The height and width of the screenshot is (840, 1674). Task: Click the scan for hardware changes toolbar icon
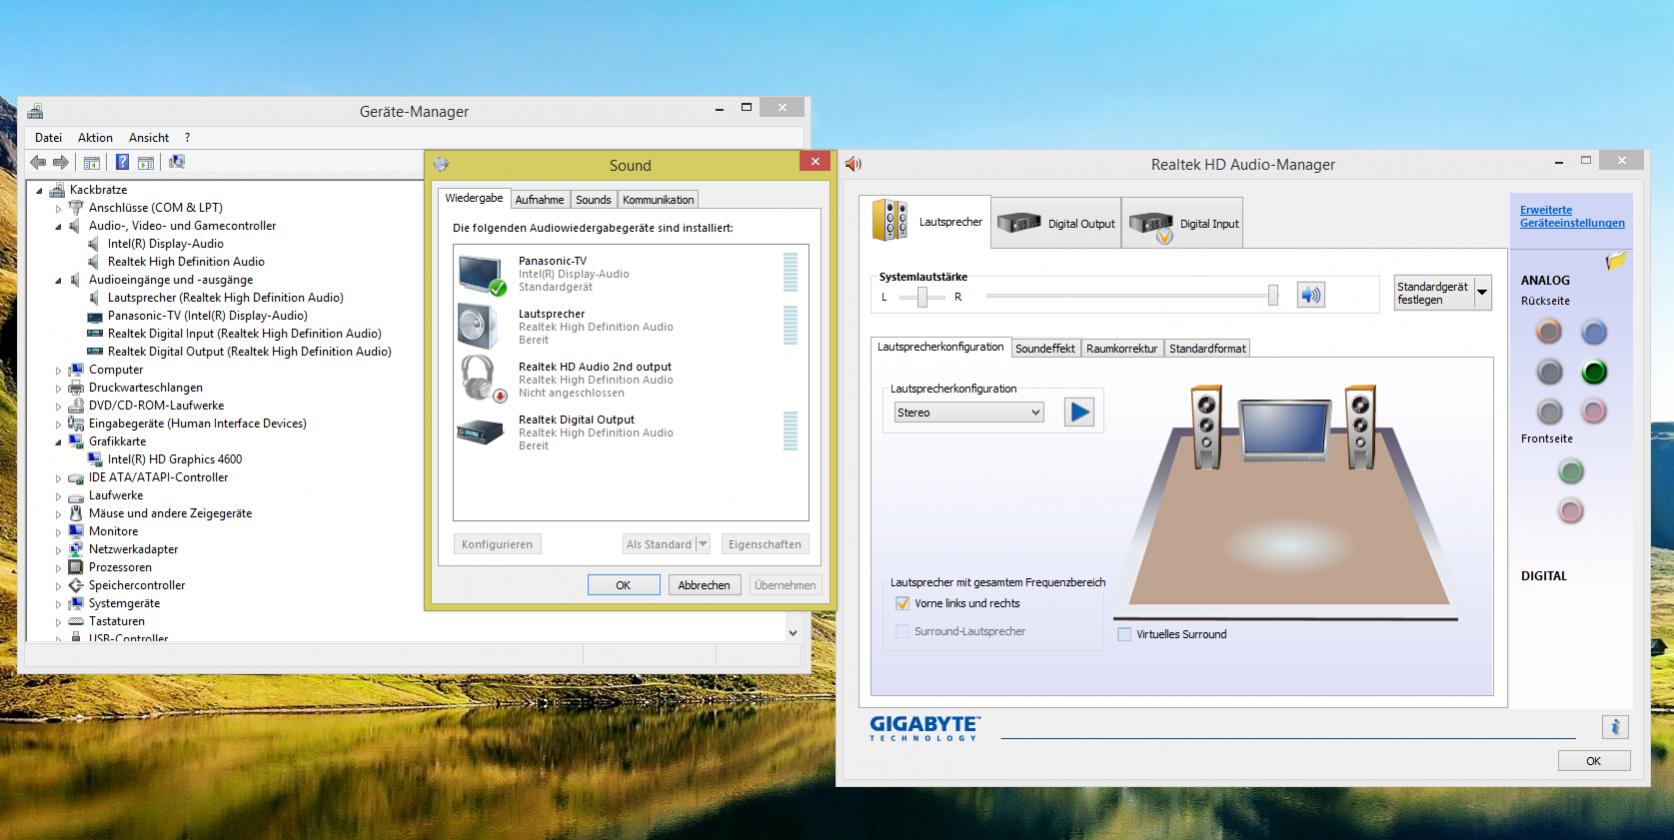pyautogui.click(x=177, y=162)
